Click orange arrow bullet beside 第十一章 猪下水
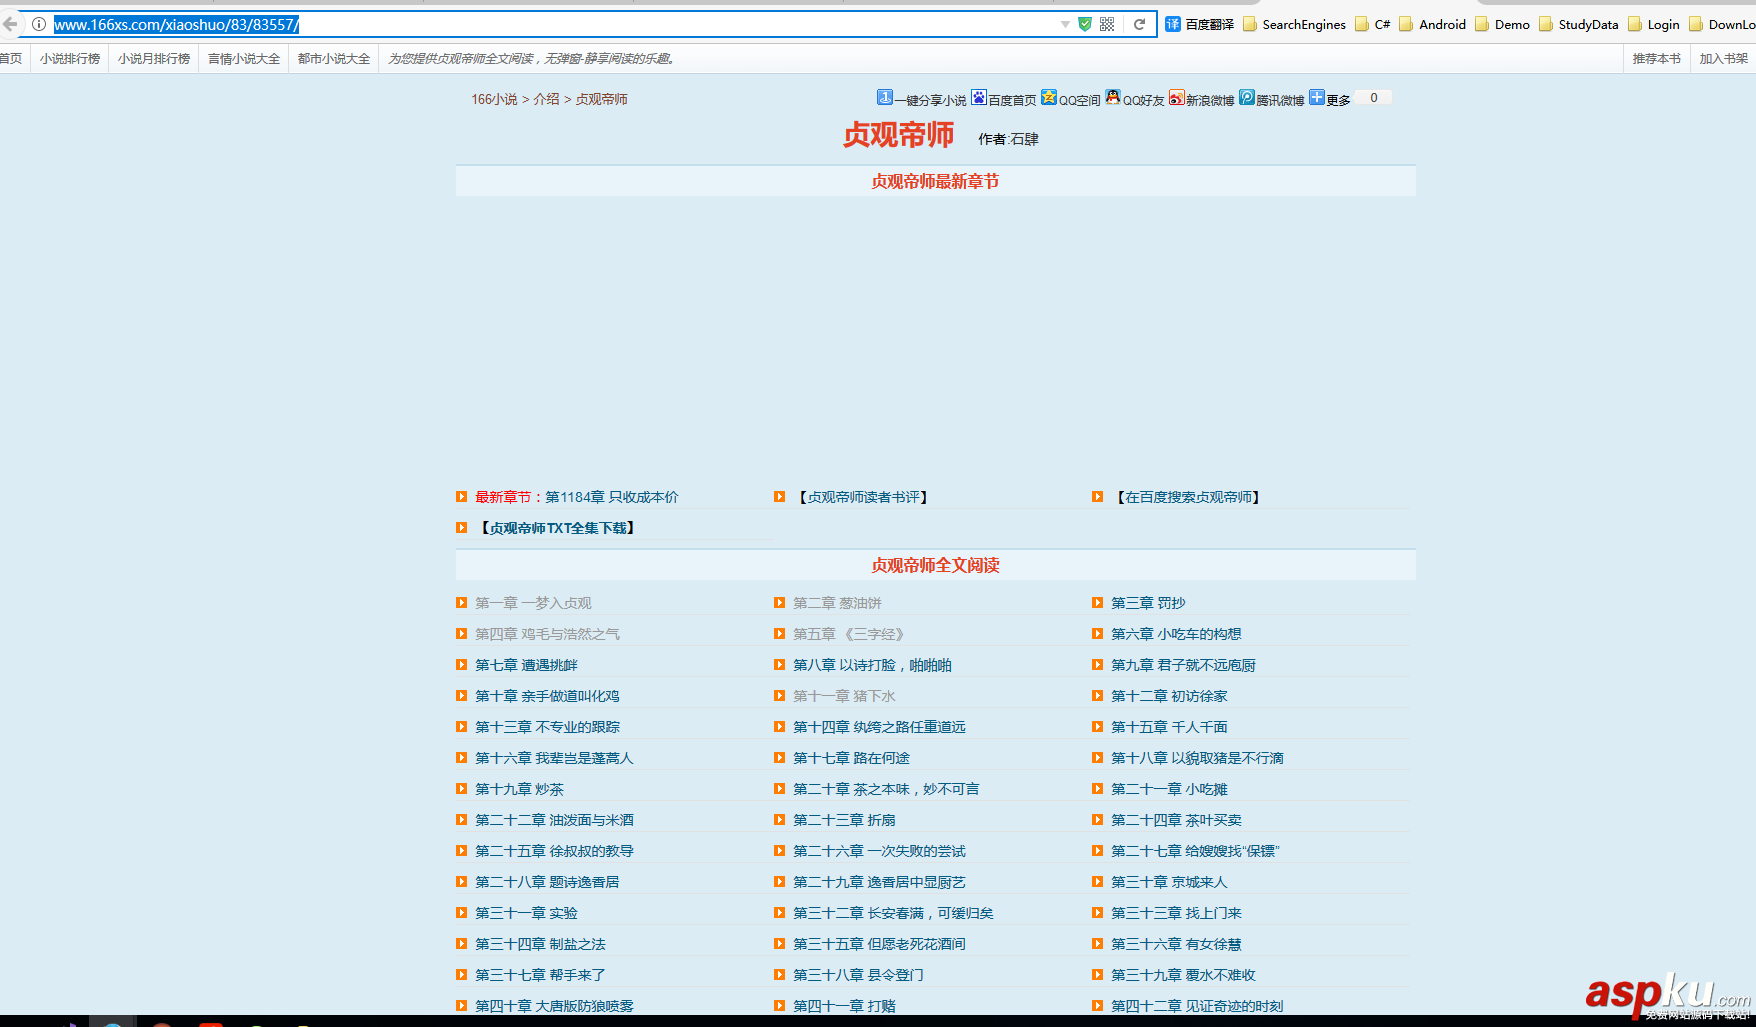The height and width of the screenshot is (1027, 1756). point(779,696)
